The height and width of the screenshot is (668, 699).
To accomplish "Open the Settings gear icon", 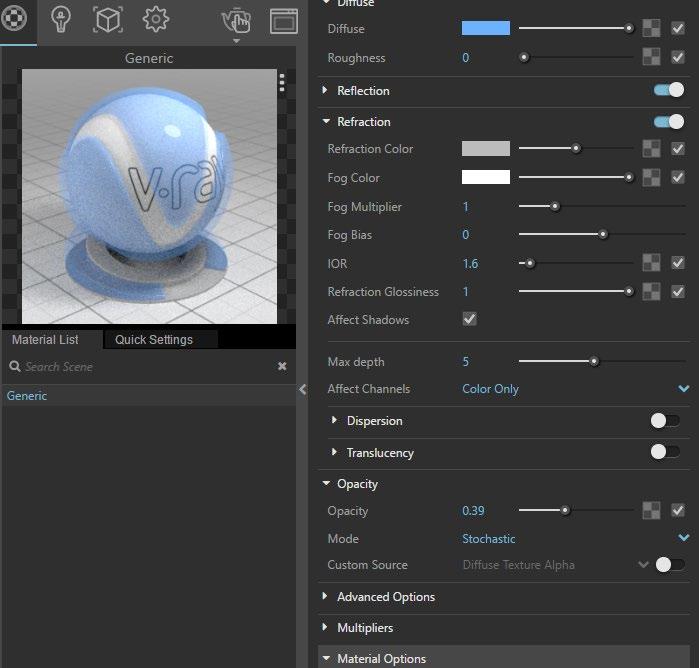I will 156,19.
